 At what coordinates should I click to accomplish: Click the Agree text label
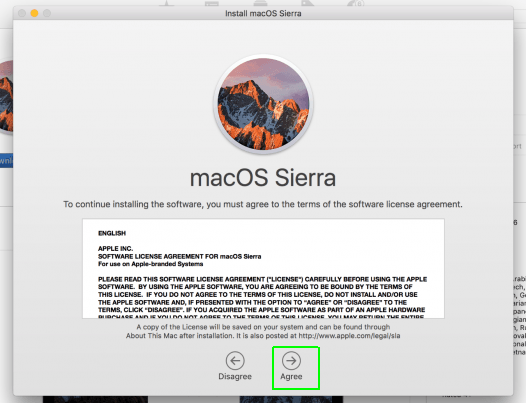(x=291, y=376)
